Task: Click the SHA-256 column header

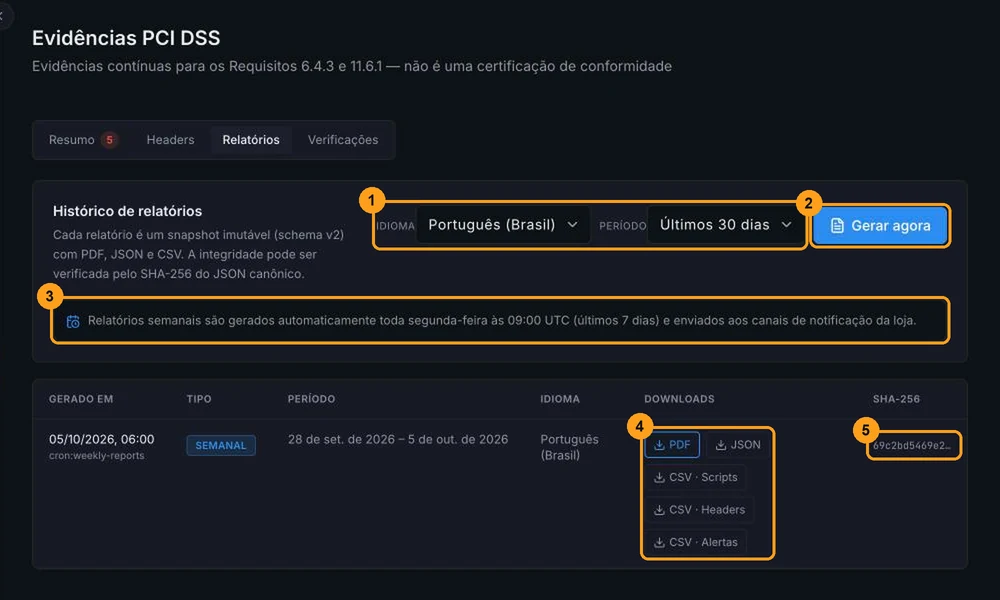Action: tap(896, 399)
